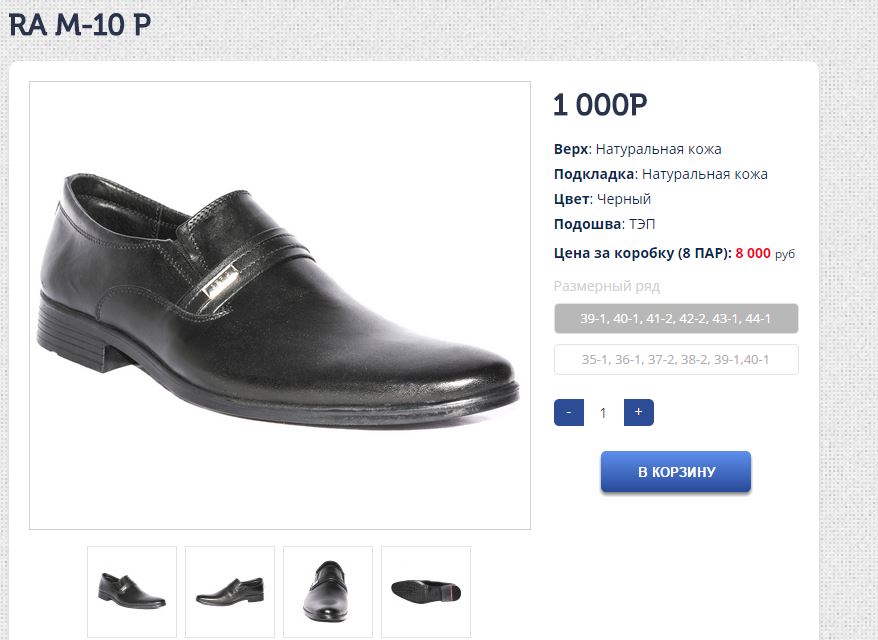Click the large main shoe image
The image size is (878, 640).
pyautogui.click(x=280, y=305)
